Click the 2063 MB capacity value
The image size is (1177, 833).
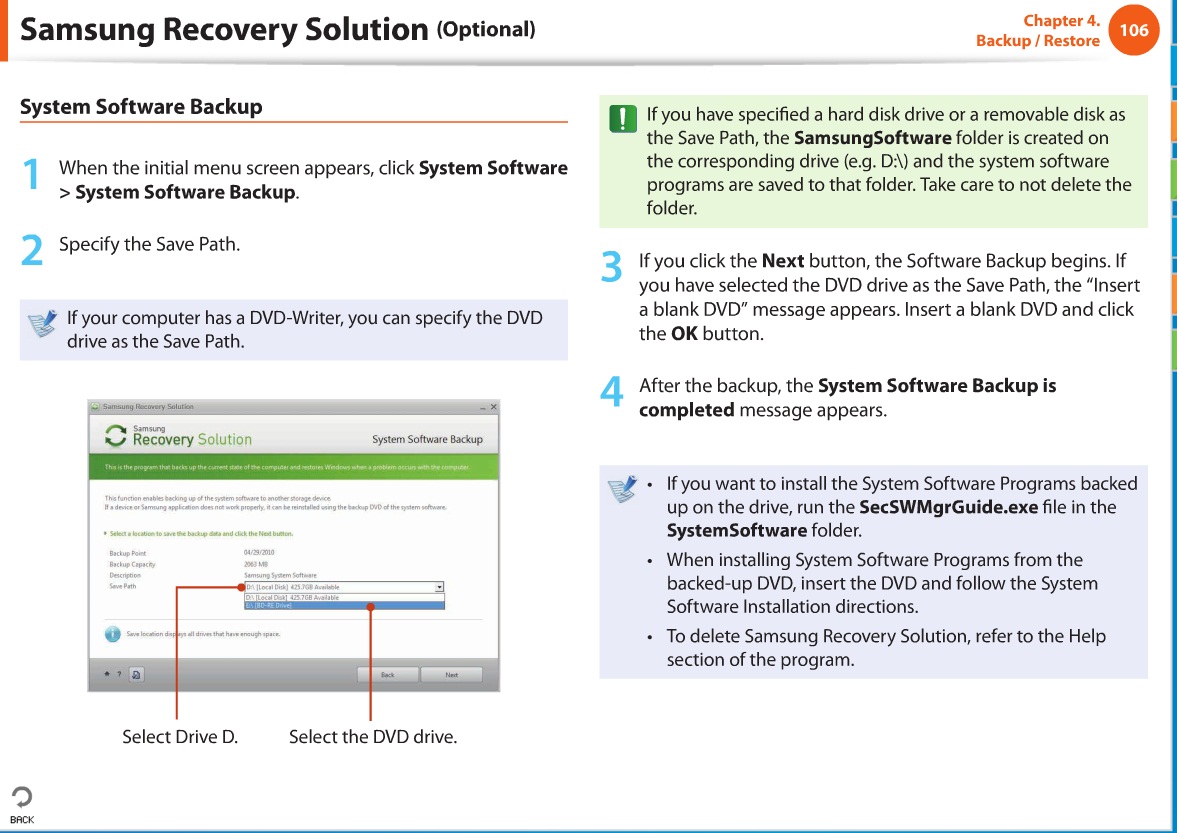(256, 564)
